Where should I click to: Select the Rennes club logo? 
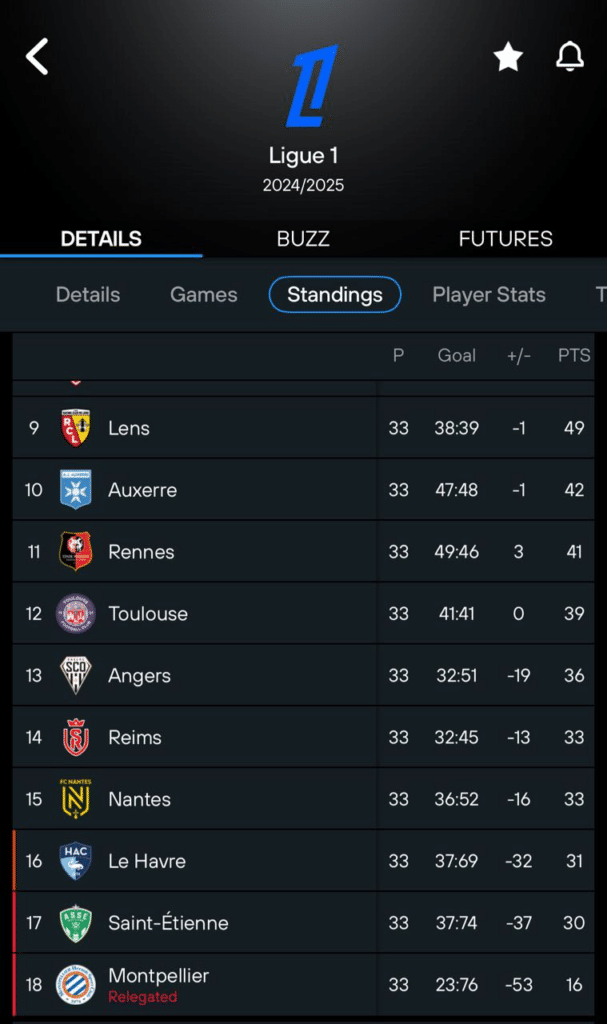coord(76,552)
